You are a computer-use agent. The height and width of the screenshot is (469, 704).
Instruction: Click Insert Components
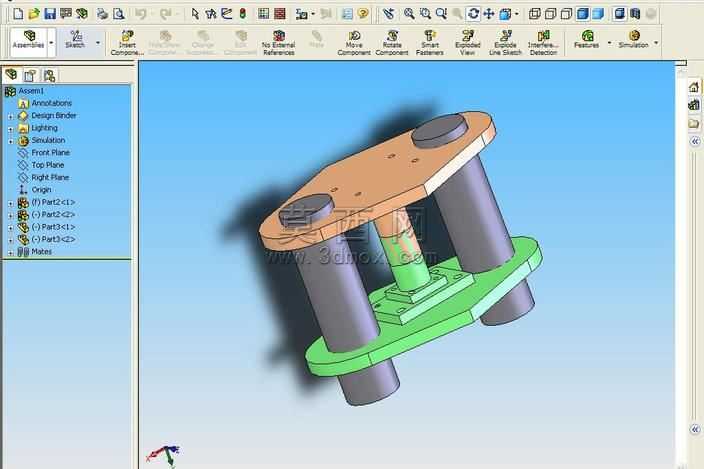pyautogui.click(x=127, y=43)
